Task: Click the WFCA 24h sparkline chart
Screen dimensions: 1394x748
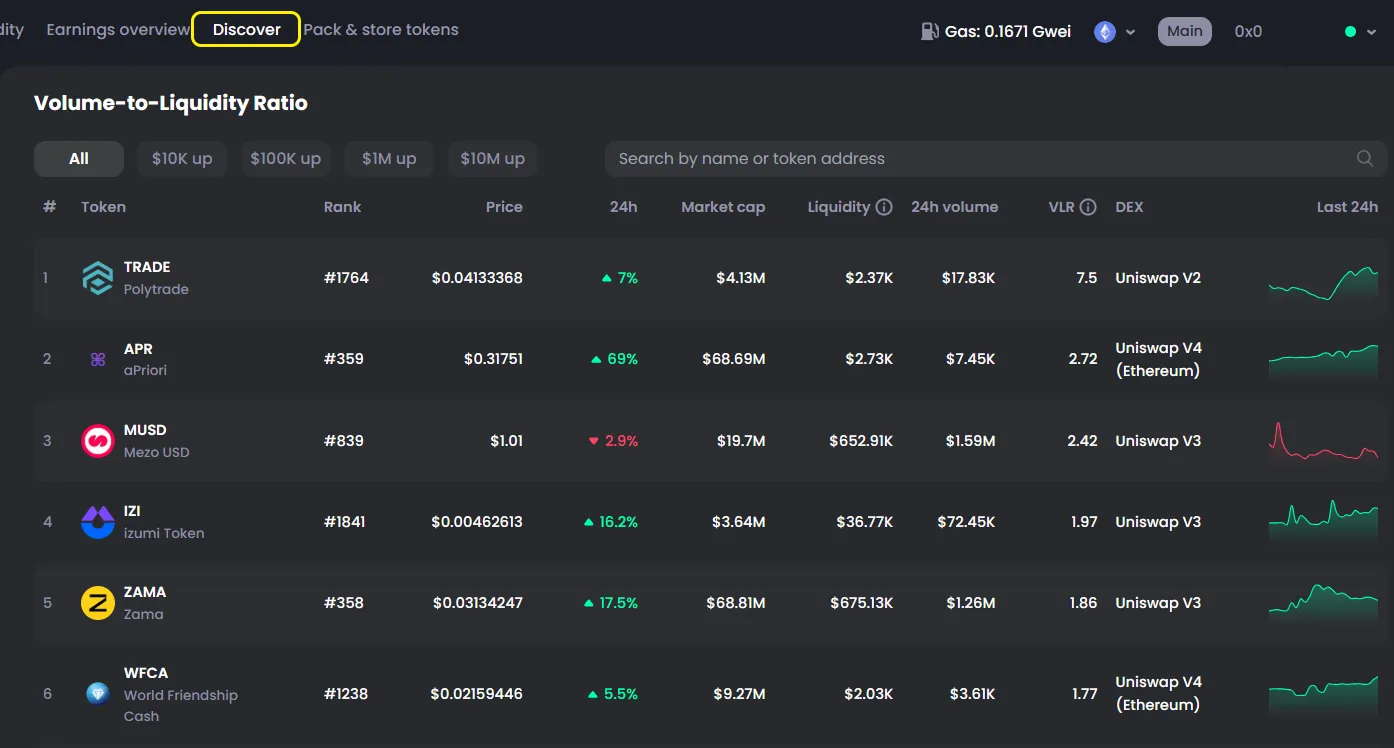Action: point(1323,693)
